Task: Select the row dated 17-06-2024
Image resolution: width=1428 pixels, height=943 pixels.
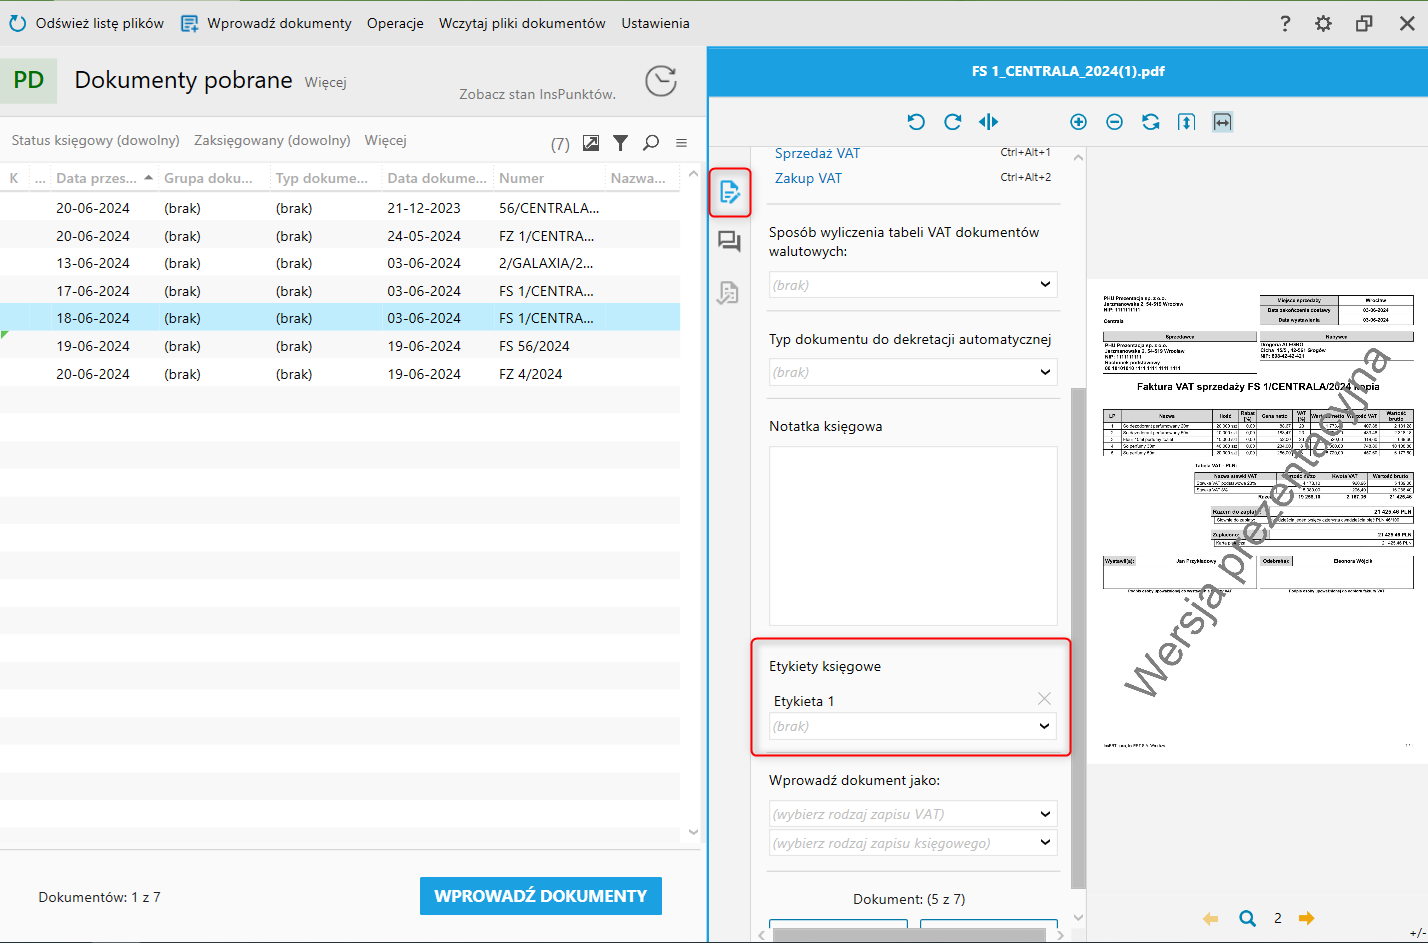Action: (x=340, y=291)
